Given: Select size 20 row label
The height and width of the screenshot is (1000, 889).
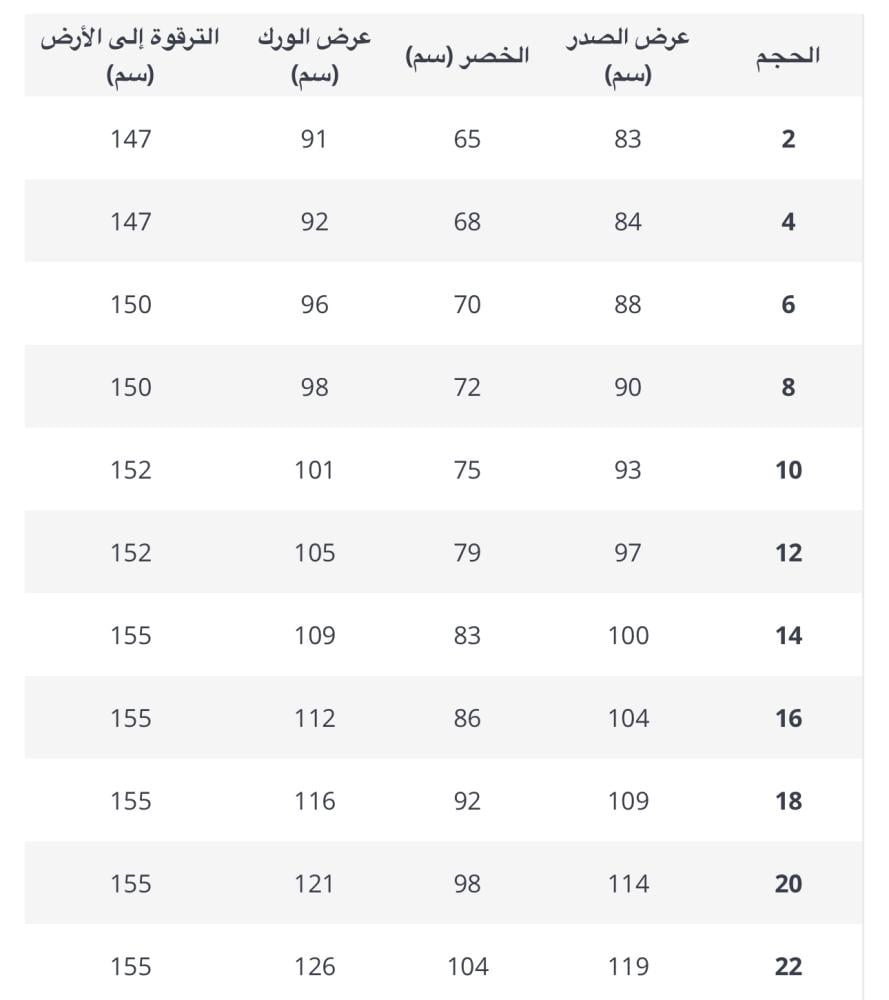Looking at the screenshot, I should point(788,884).
